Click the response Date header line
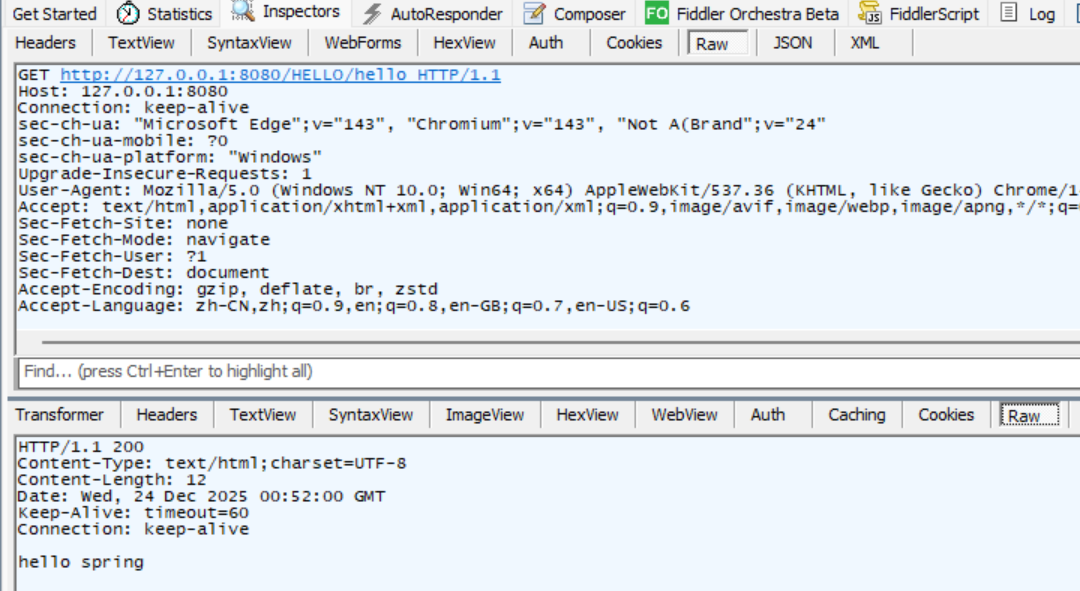This screenshot has height=591, width=1080. 201,496
